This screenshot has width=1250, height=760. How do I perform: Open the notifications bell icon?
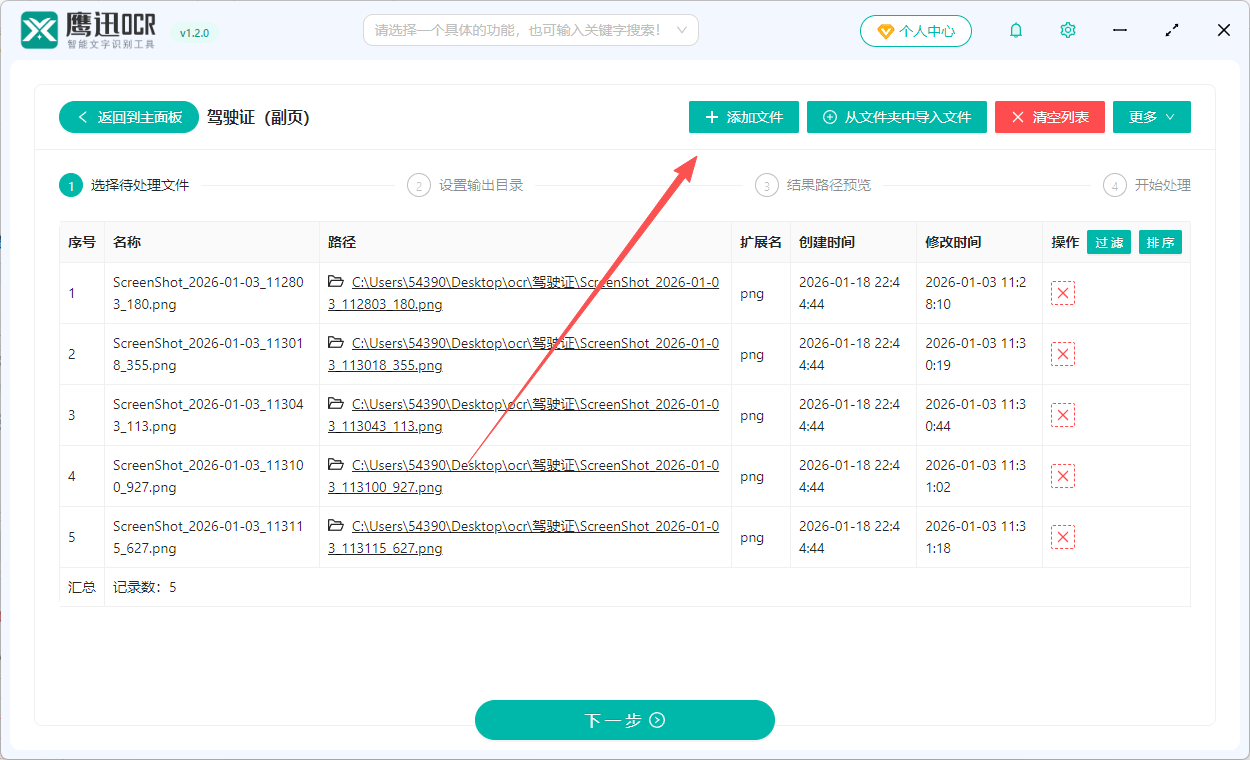click(x=1015, y=30)
